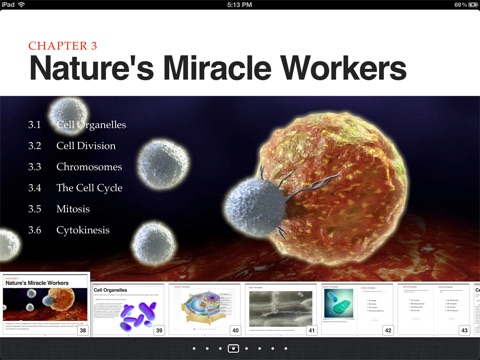The width and height of the screenshot is (480, 360).
Task: Select the page 38 thumbnail
Action: pos(45,304)
